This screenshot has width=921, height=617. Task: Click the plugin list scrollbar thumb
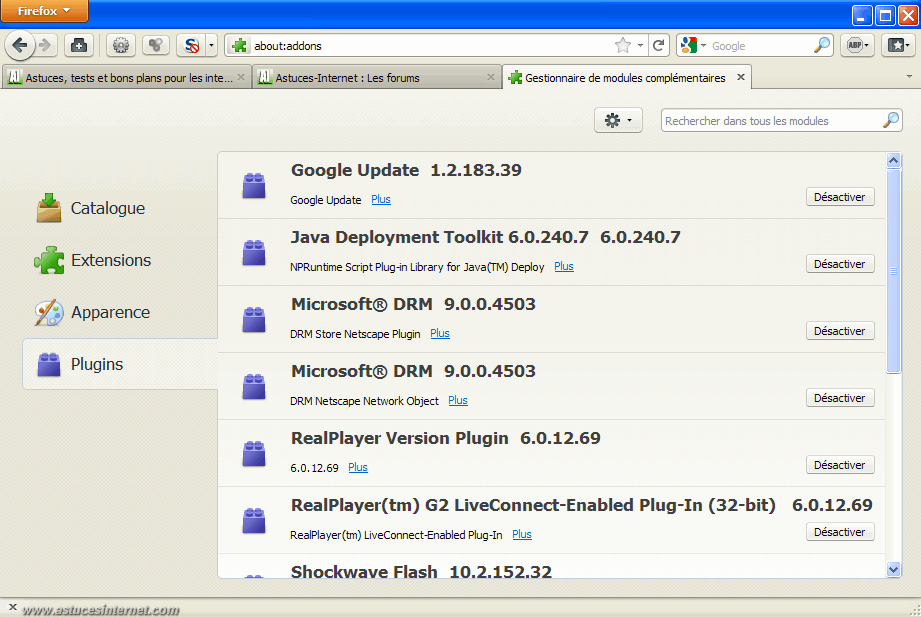(893, 271)
